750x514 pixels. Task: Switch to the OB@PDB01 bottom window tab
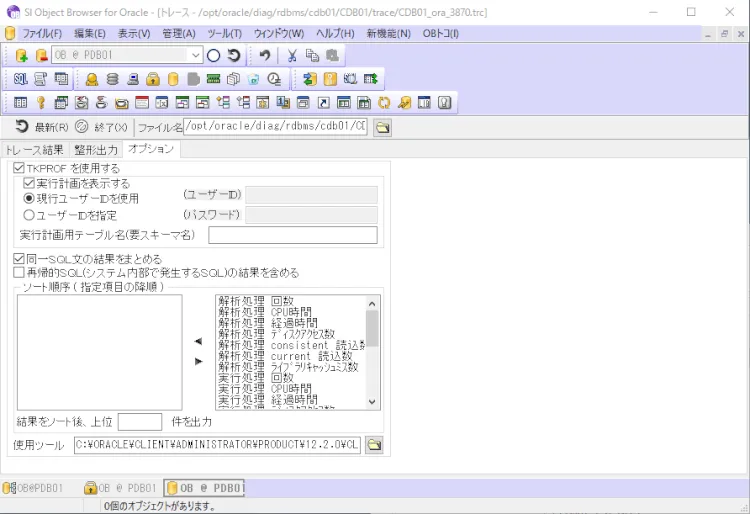point(33,488)
